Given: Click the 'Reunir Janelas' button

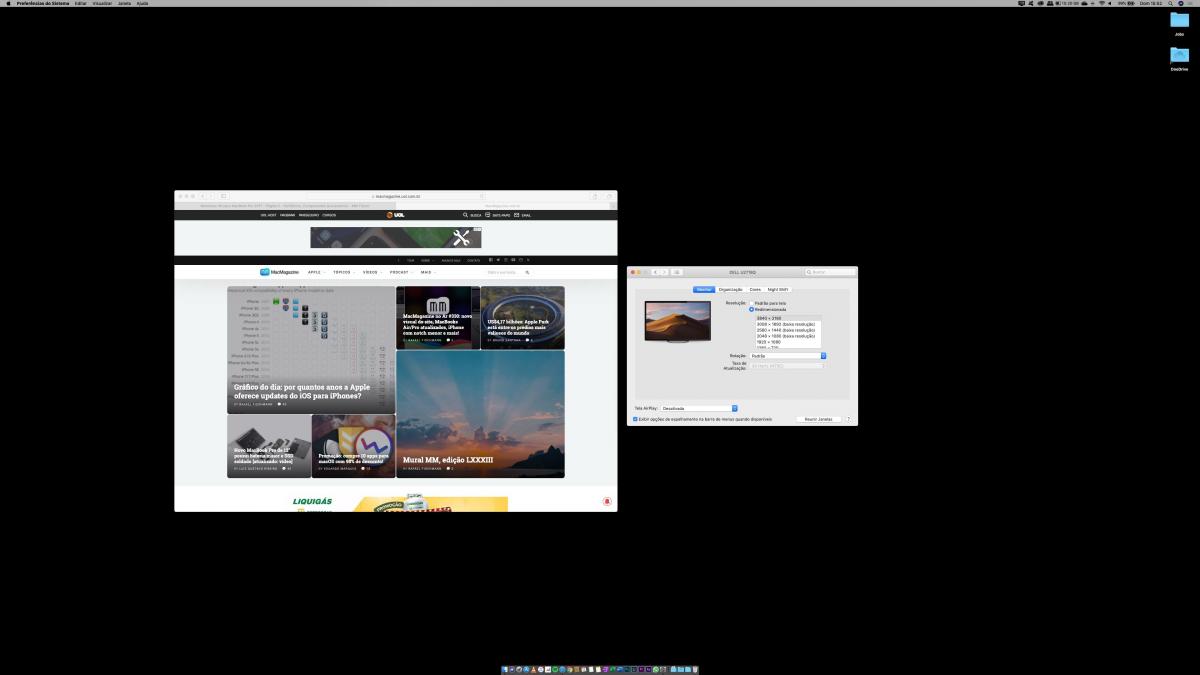Looking at the screenshot, I should tap(818, 419).
